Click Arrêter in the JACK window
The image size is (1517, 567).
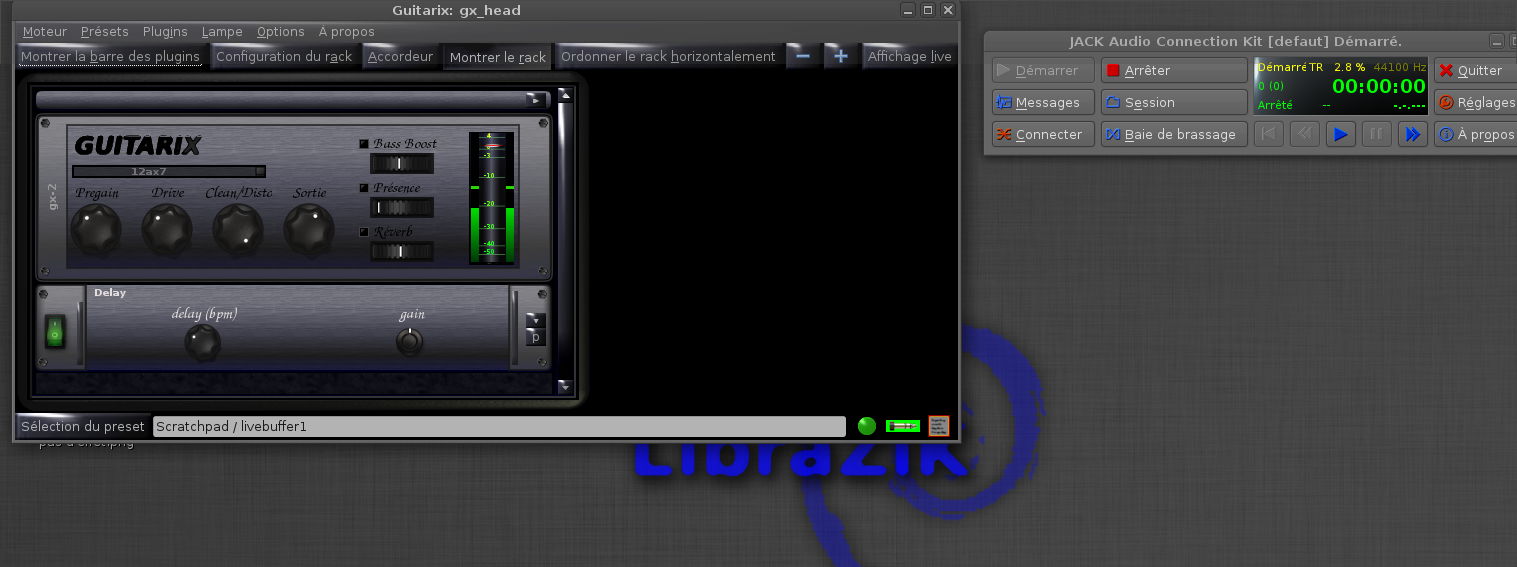point(1174,70)
